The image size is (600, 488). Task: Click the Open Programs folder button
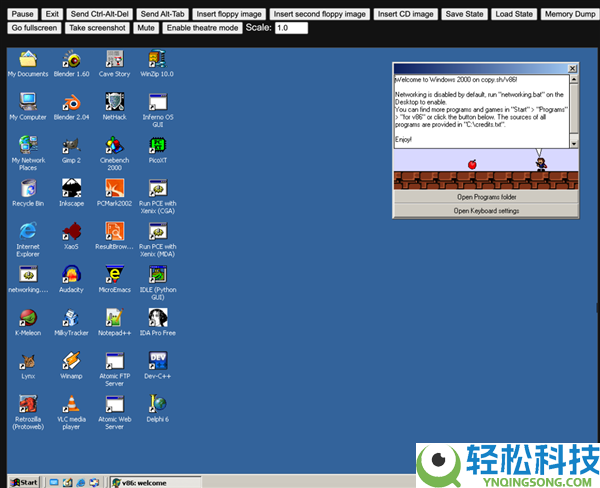click(485, 198)
